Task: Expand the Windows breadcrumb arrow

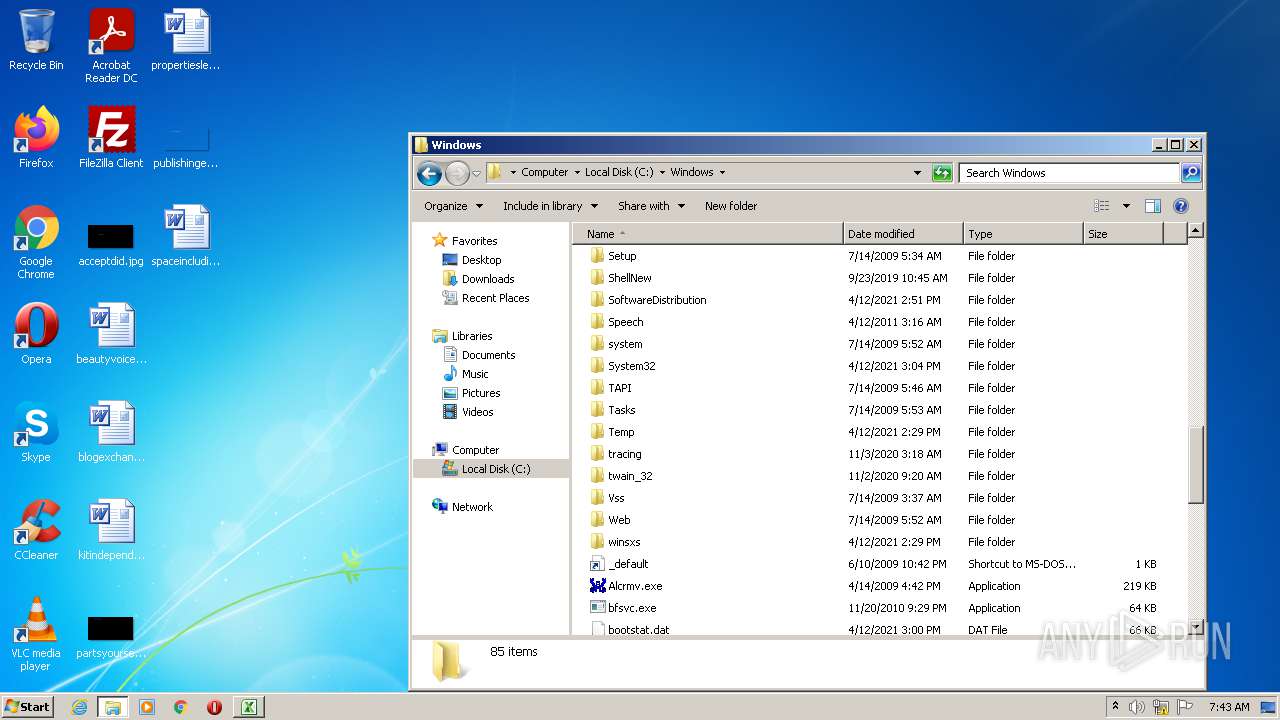Action: 722,172
